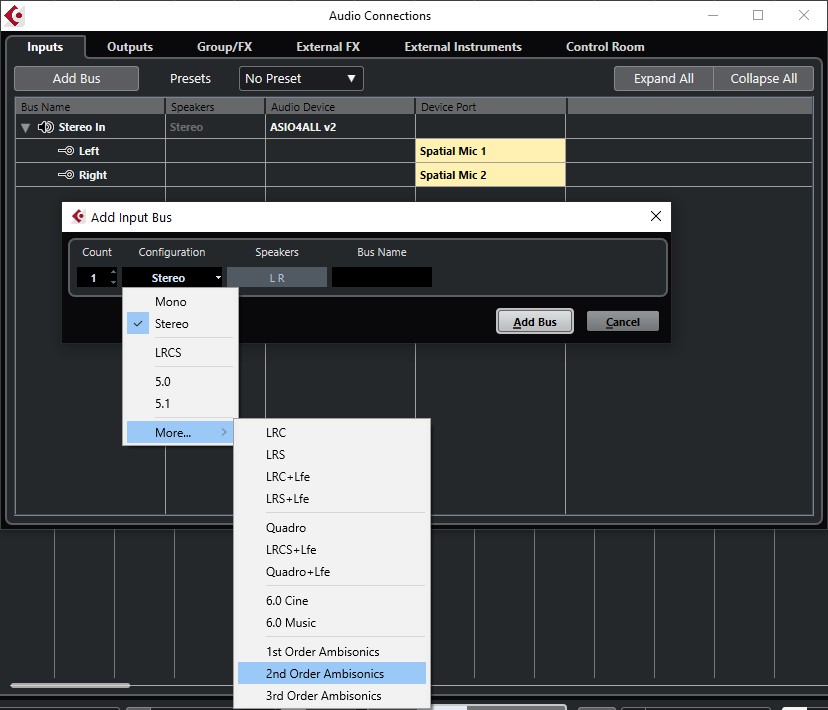Click the Left channel input connector icon
This screenshot has height=710, width=828.
(65, 151)
